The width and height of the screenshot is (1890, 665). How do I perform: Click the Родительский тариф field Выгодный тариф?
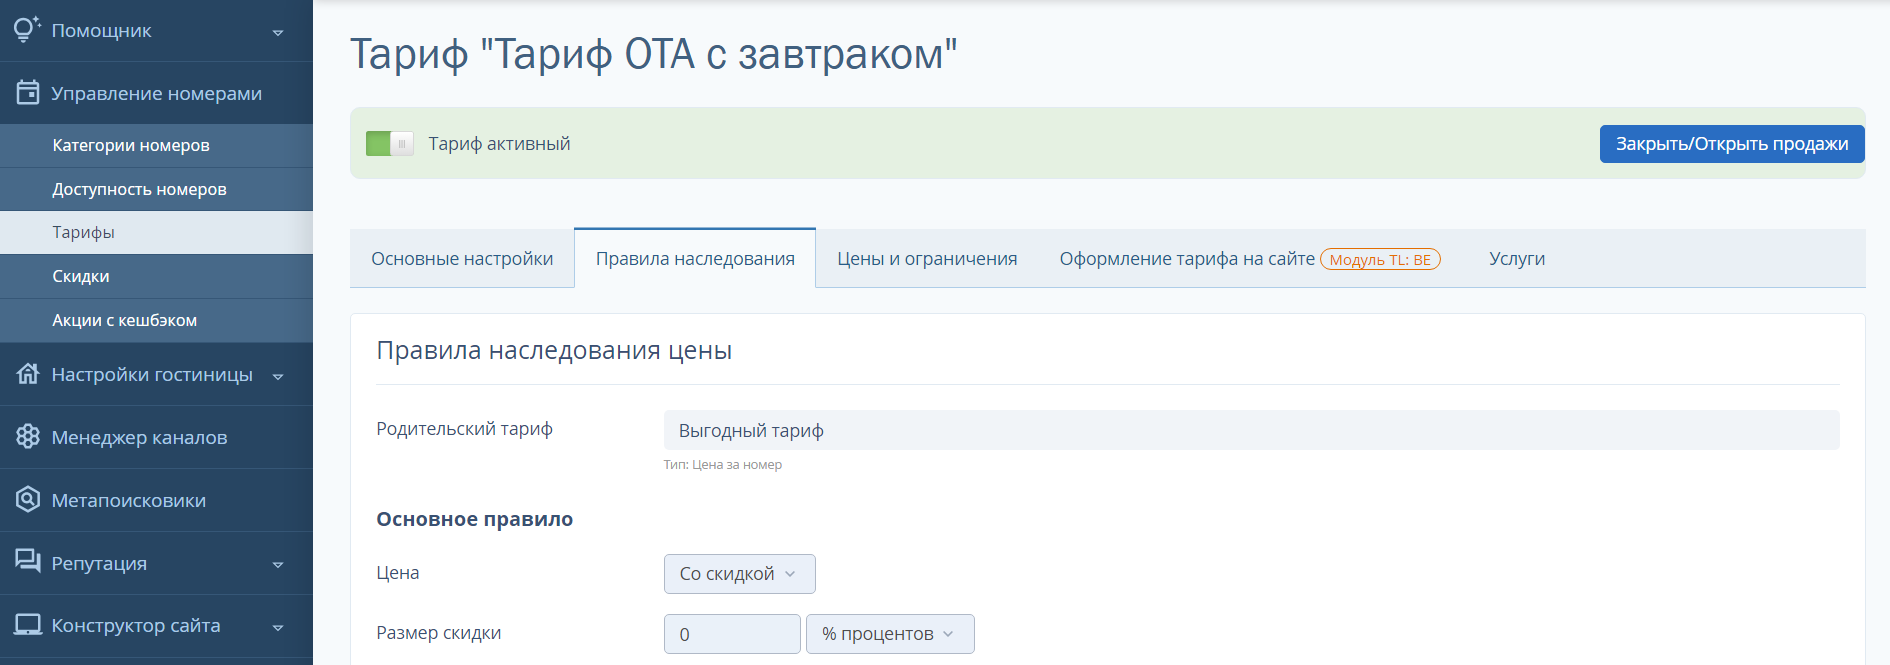(x=1251, y=430)
